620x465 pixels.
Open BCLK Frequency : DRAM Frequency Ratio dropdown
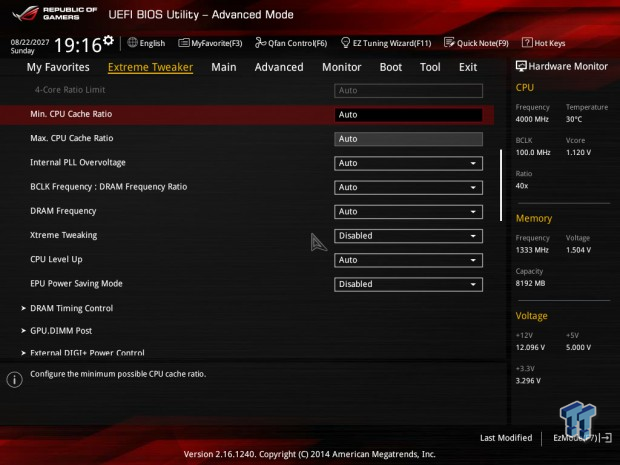(408, 187)
